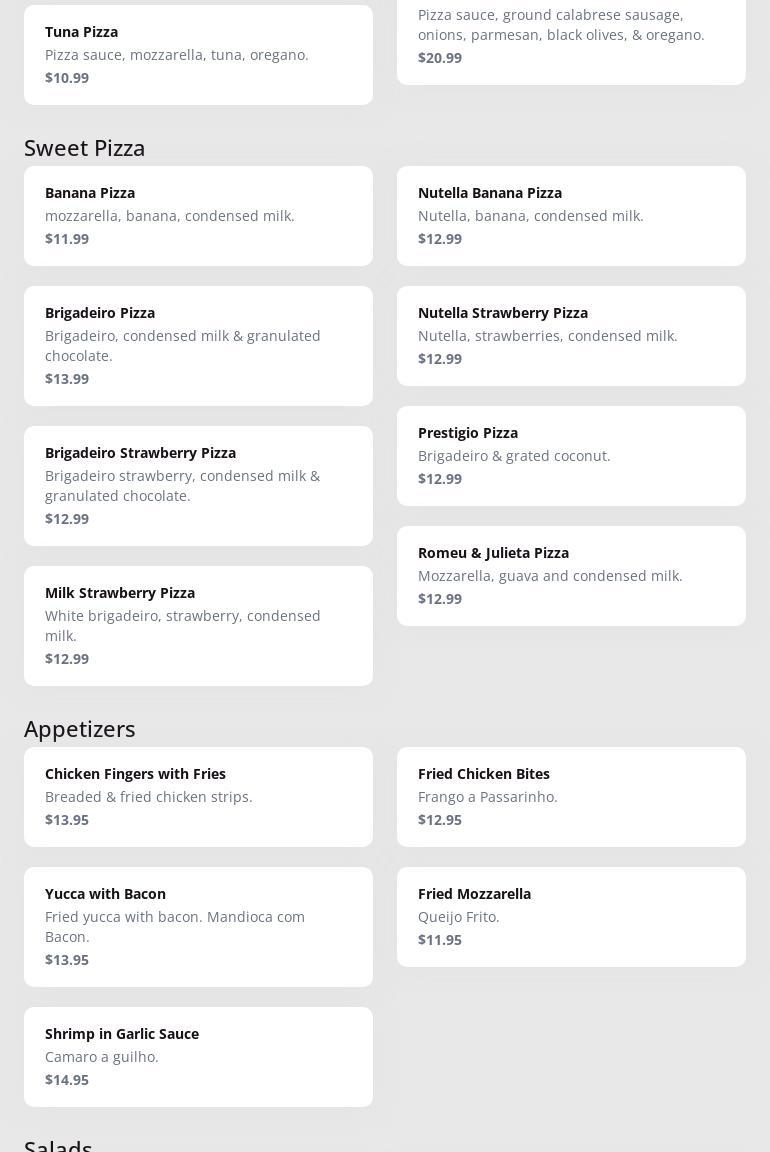Choose Nutella Banana Pizza

(x=571, y=215)
